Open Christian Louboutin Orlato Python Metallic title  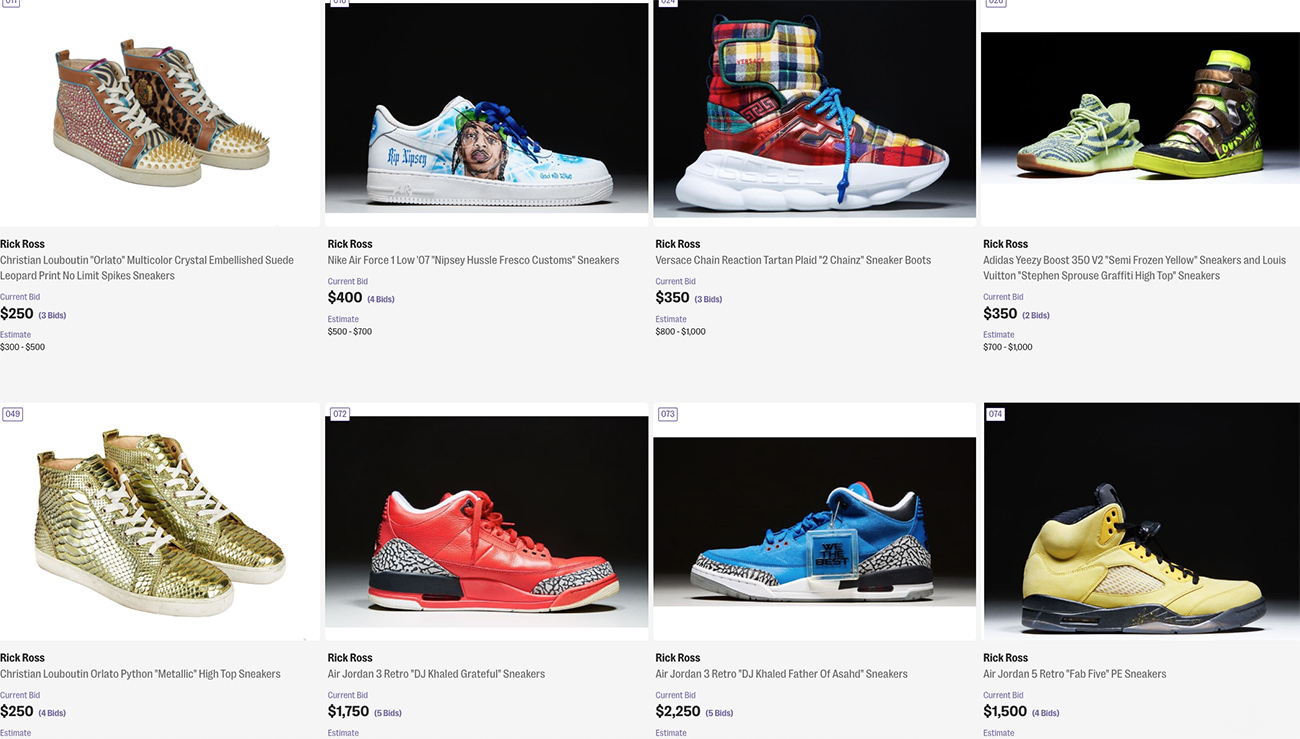point(140,674)
